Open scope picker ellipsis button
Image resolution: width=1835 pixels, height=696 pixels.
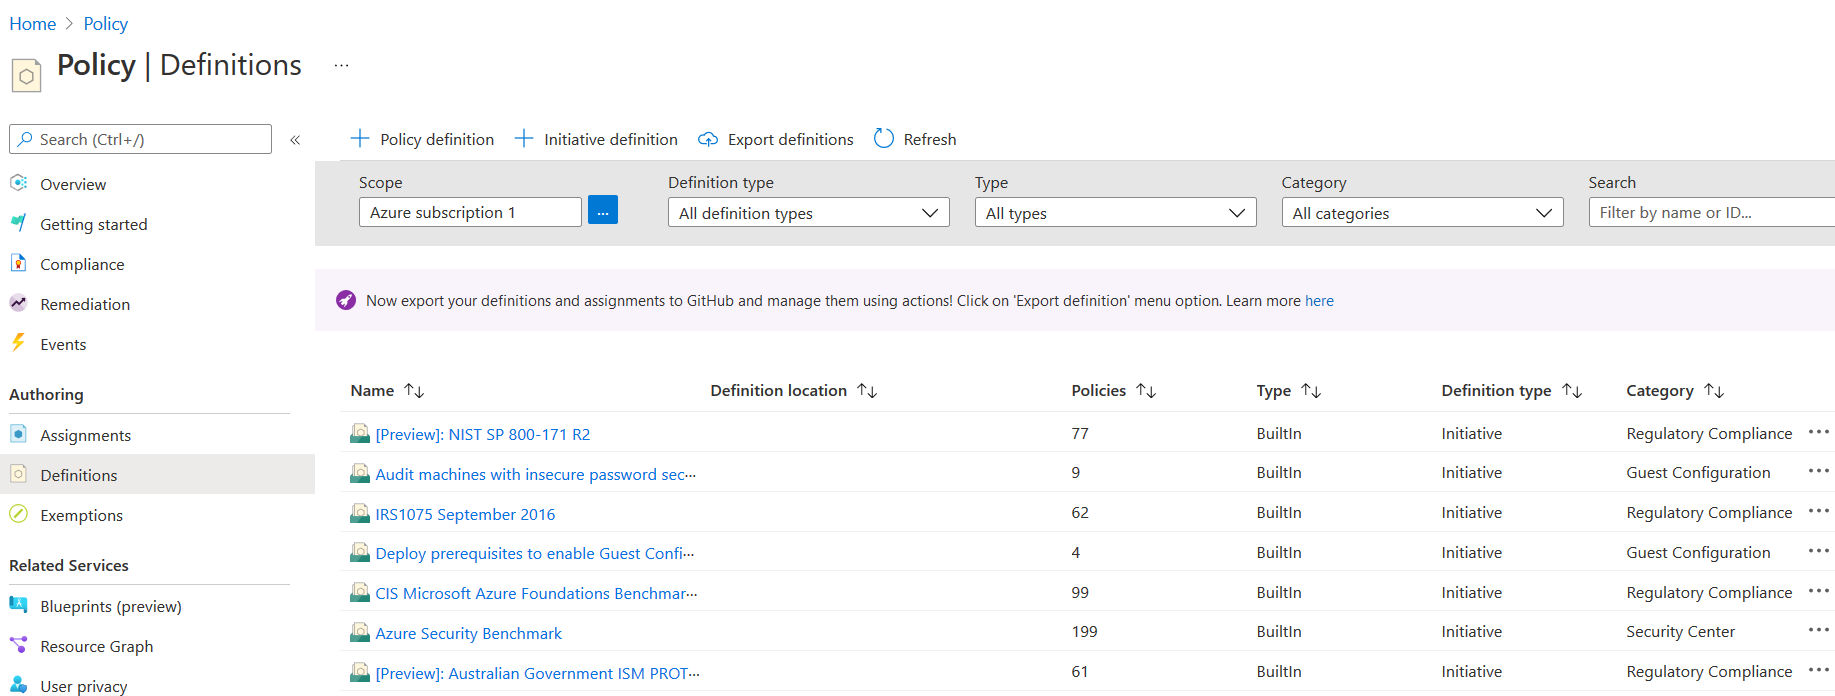602,211
